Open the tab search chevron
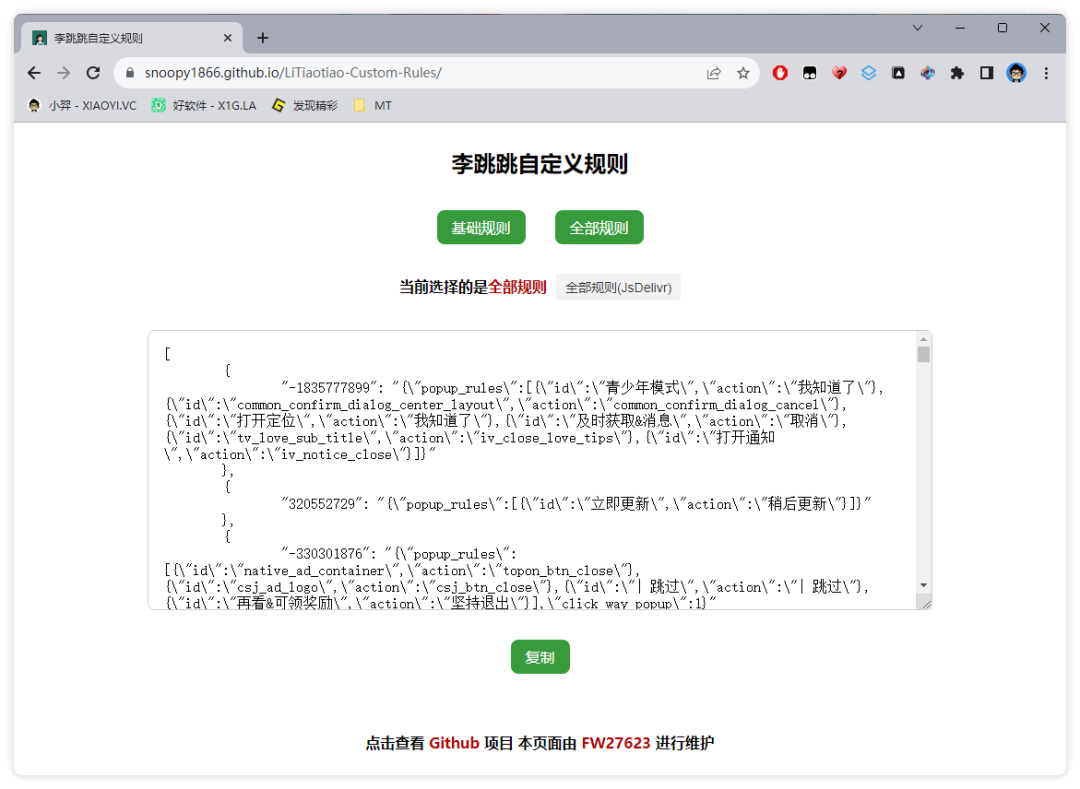1080x789 pixels. tap(917, 28)
